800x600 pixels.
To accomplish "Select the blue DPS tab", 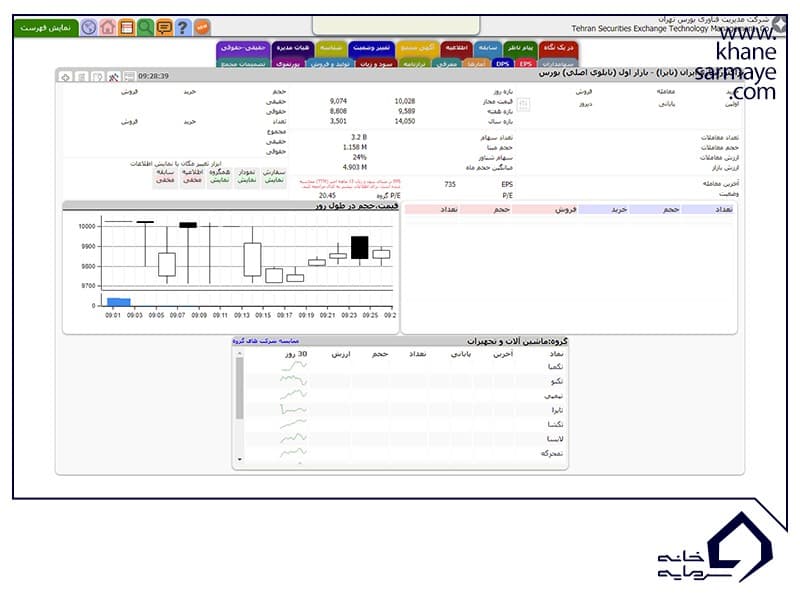I will coord(503,64).
